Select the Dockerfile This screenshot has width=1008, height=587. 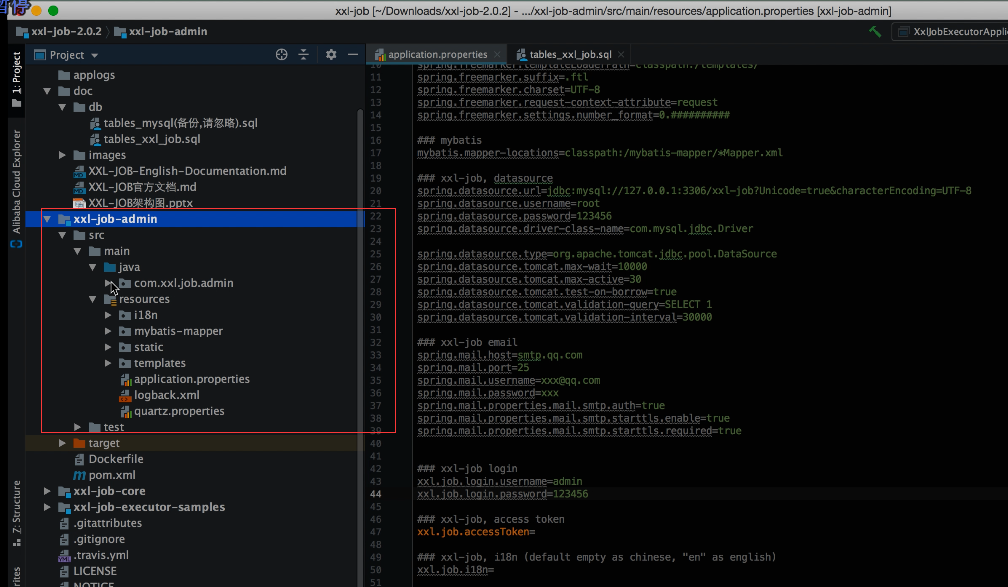(x=109, y=459)
